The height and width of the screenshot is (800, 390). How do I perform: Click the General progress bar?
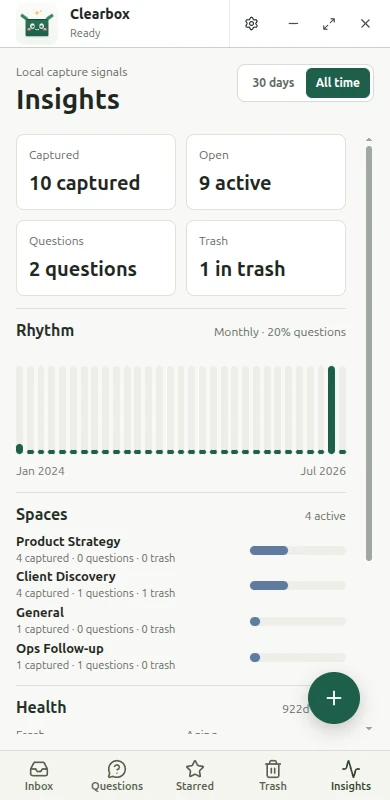coord(298,621)
